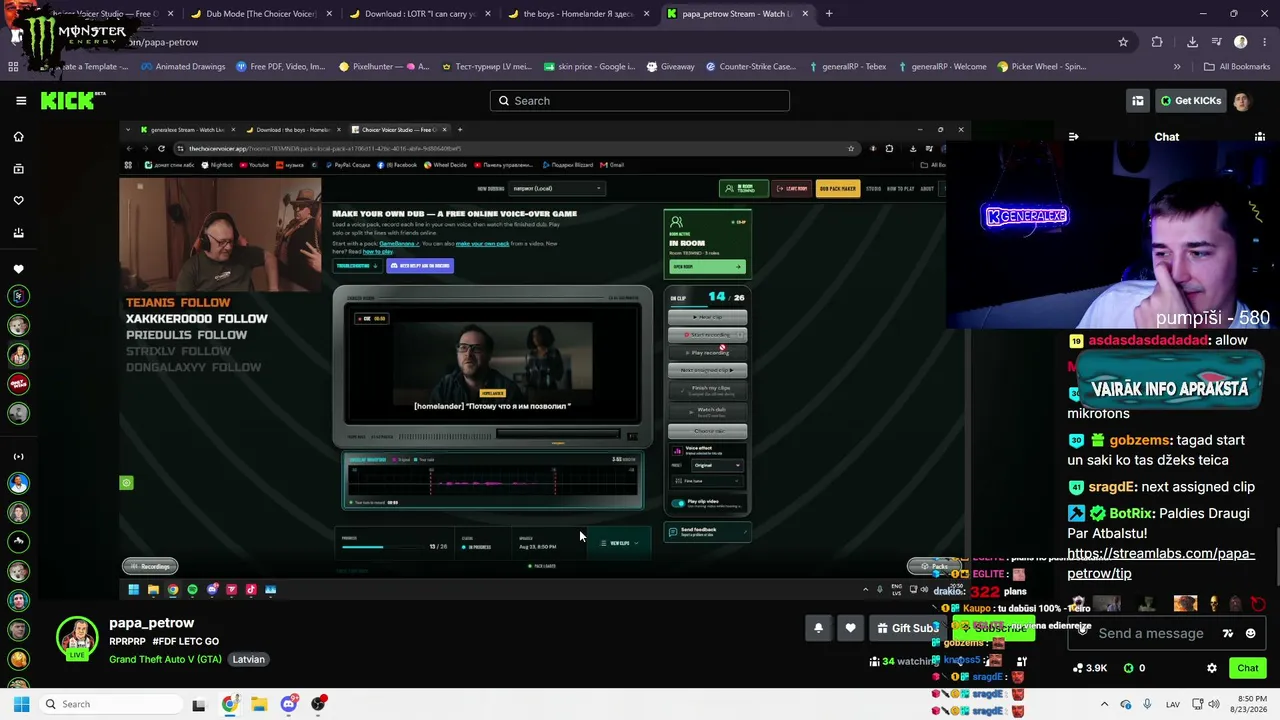Click the translate icon in the message box
Screen dimensions: 1280x720
point(1228,633)
